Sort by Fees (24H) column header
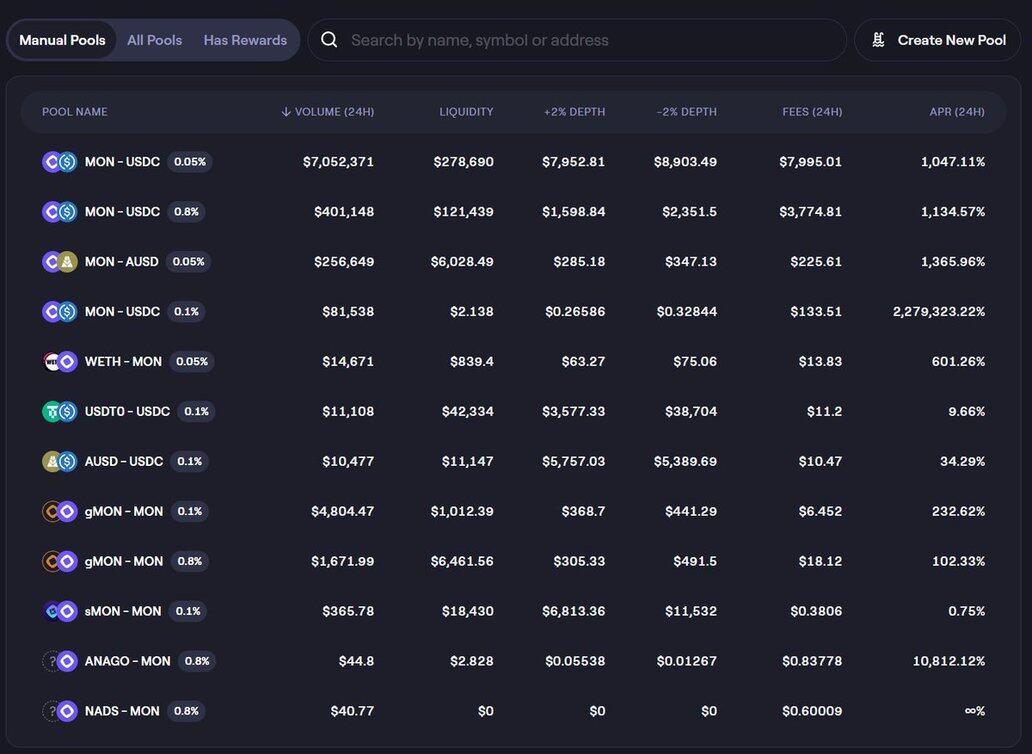 point(812,112)
